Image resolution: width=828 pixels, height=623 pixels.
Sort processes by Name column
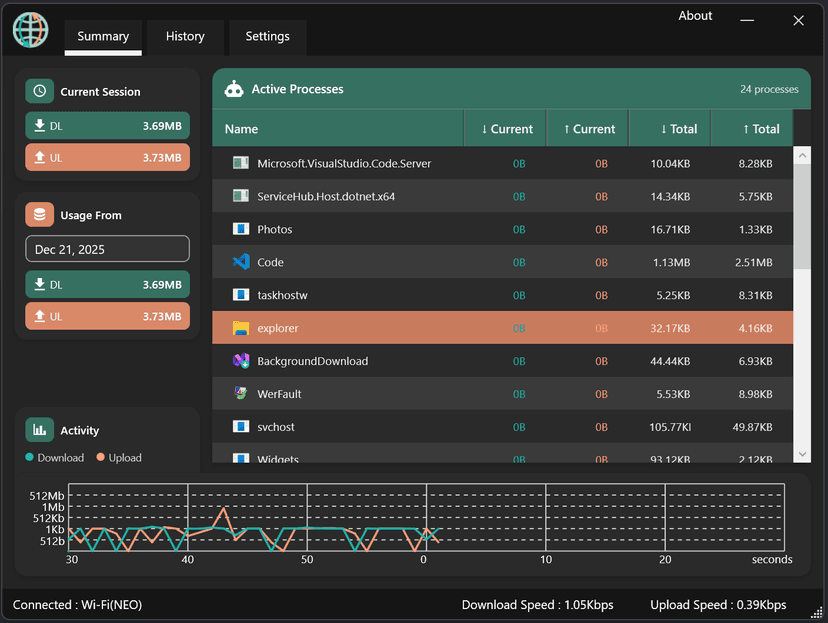click(x=338, y=128)
